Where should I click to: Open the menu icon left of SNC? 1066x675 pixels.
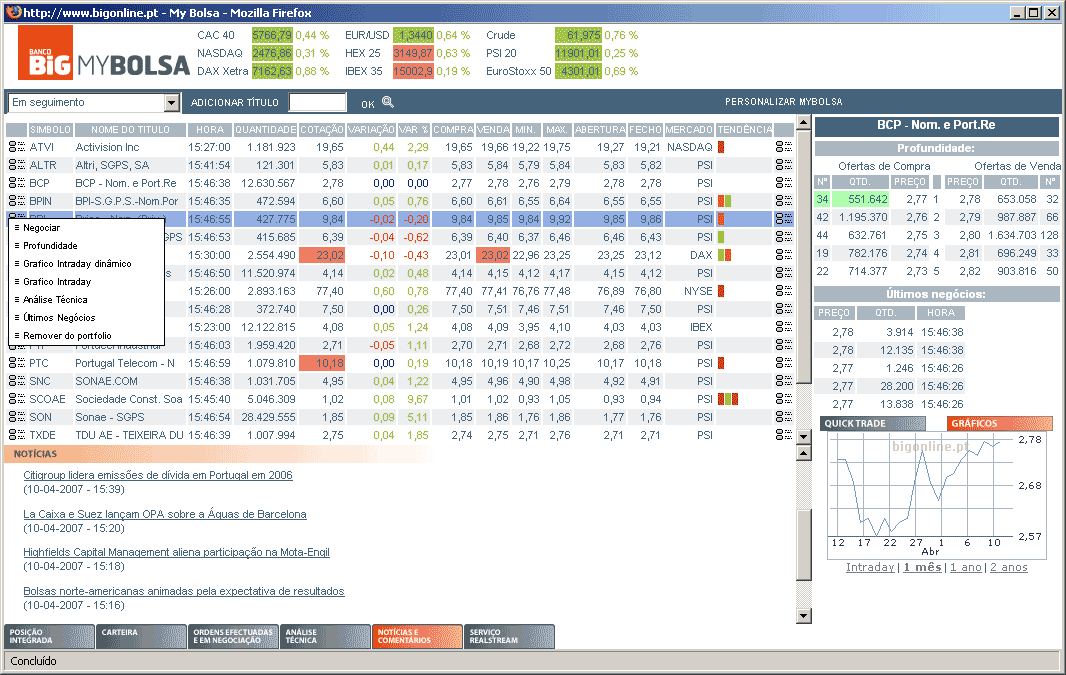point(16,381)
